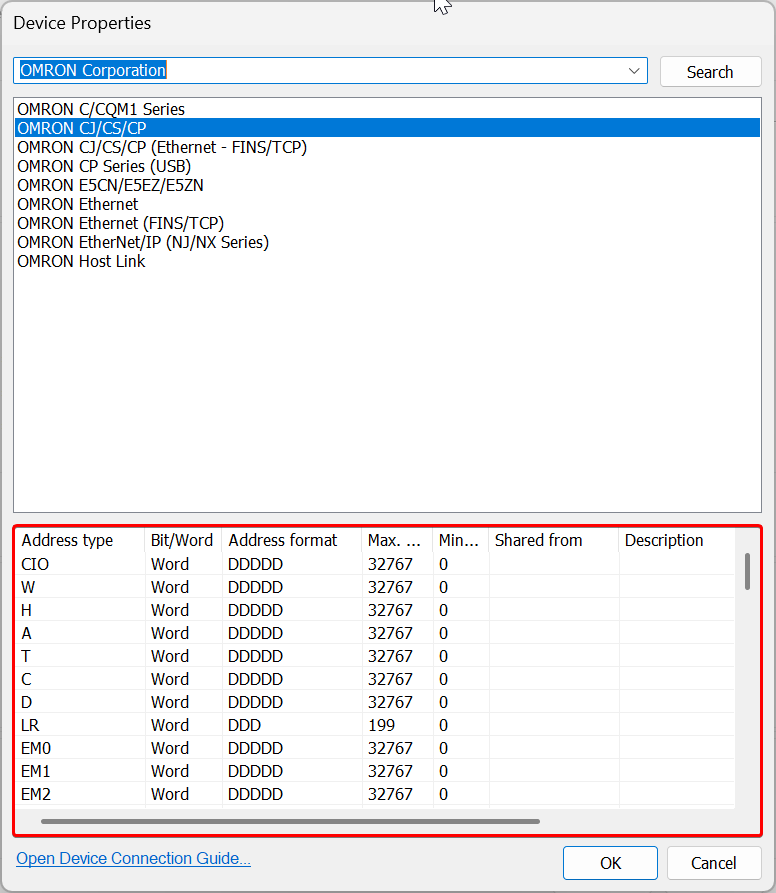Image resolution: width=776 pixels, height=893 pixels.
Task: Click the Search button
Action: tap(710, 72)
